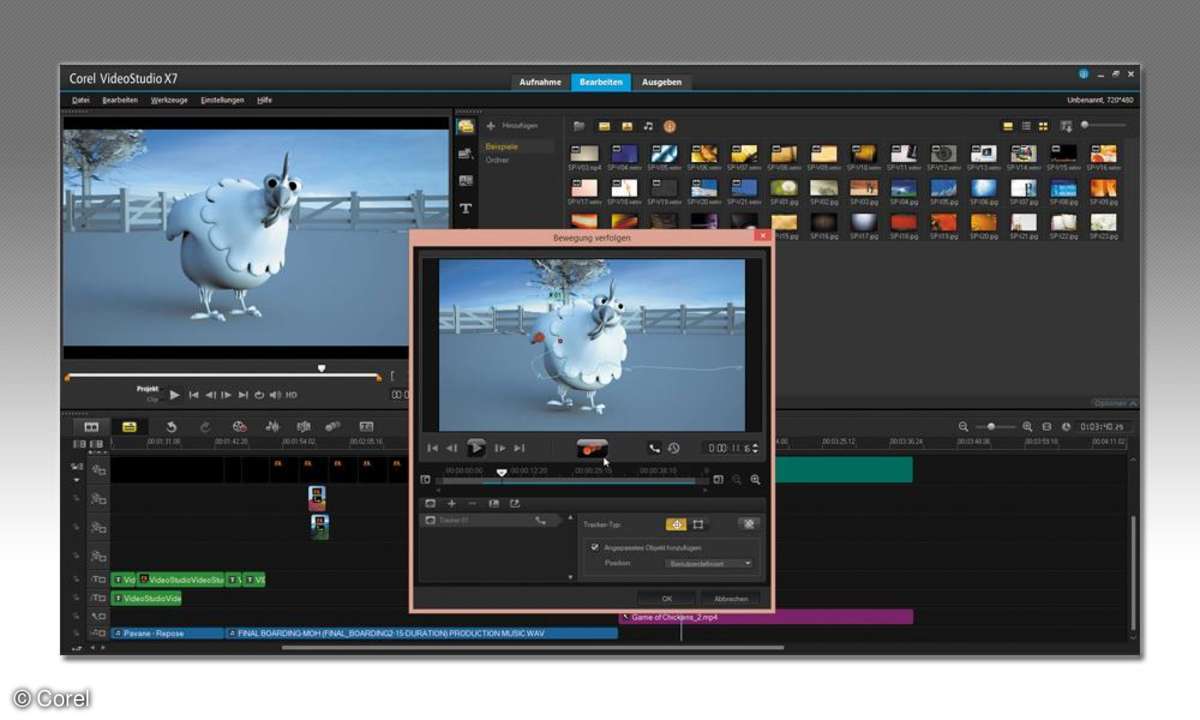The width and height of the screenshot is (1200, 720).
Task: Move the main preview scrubber handle
Action: coord(321,368)
